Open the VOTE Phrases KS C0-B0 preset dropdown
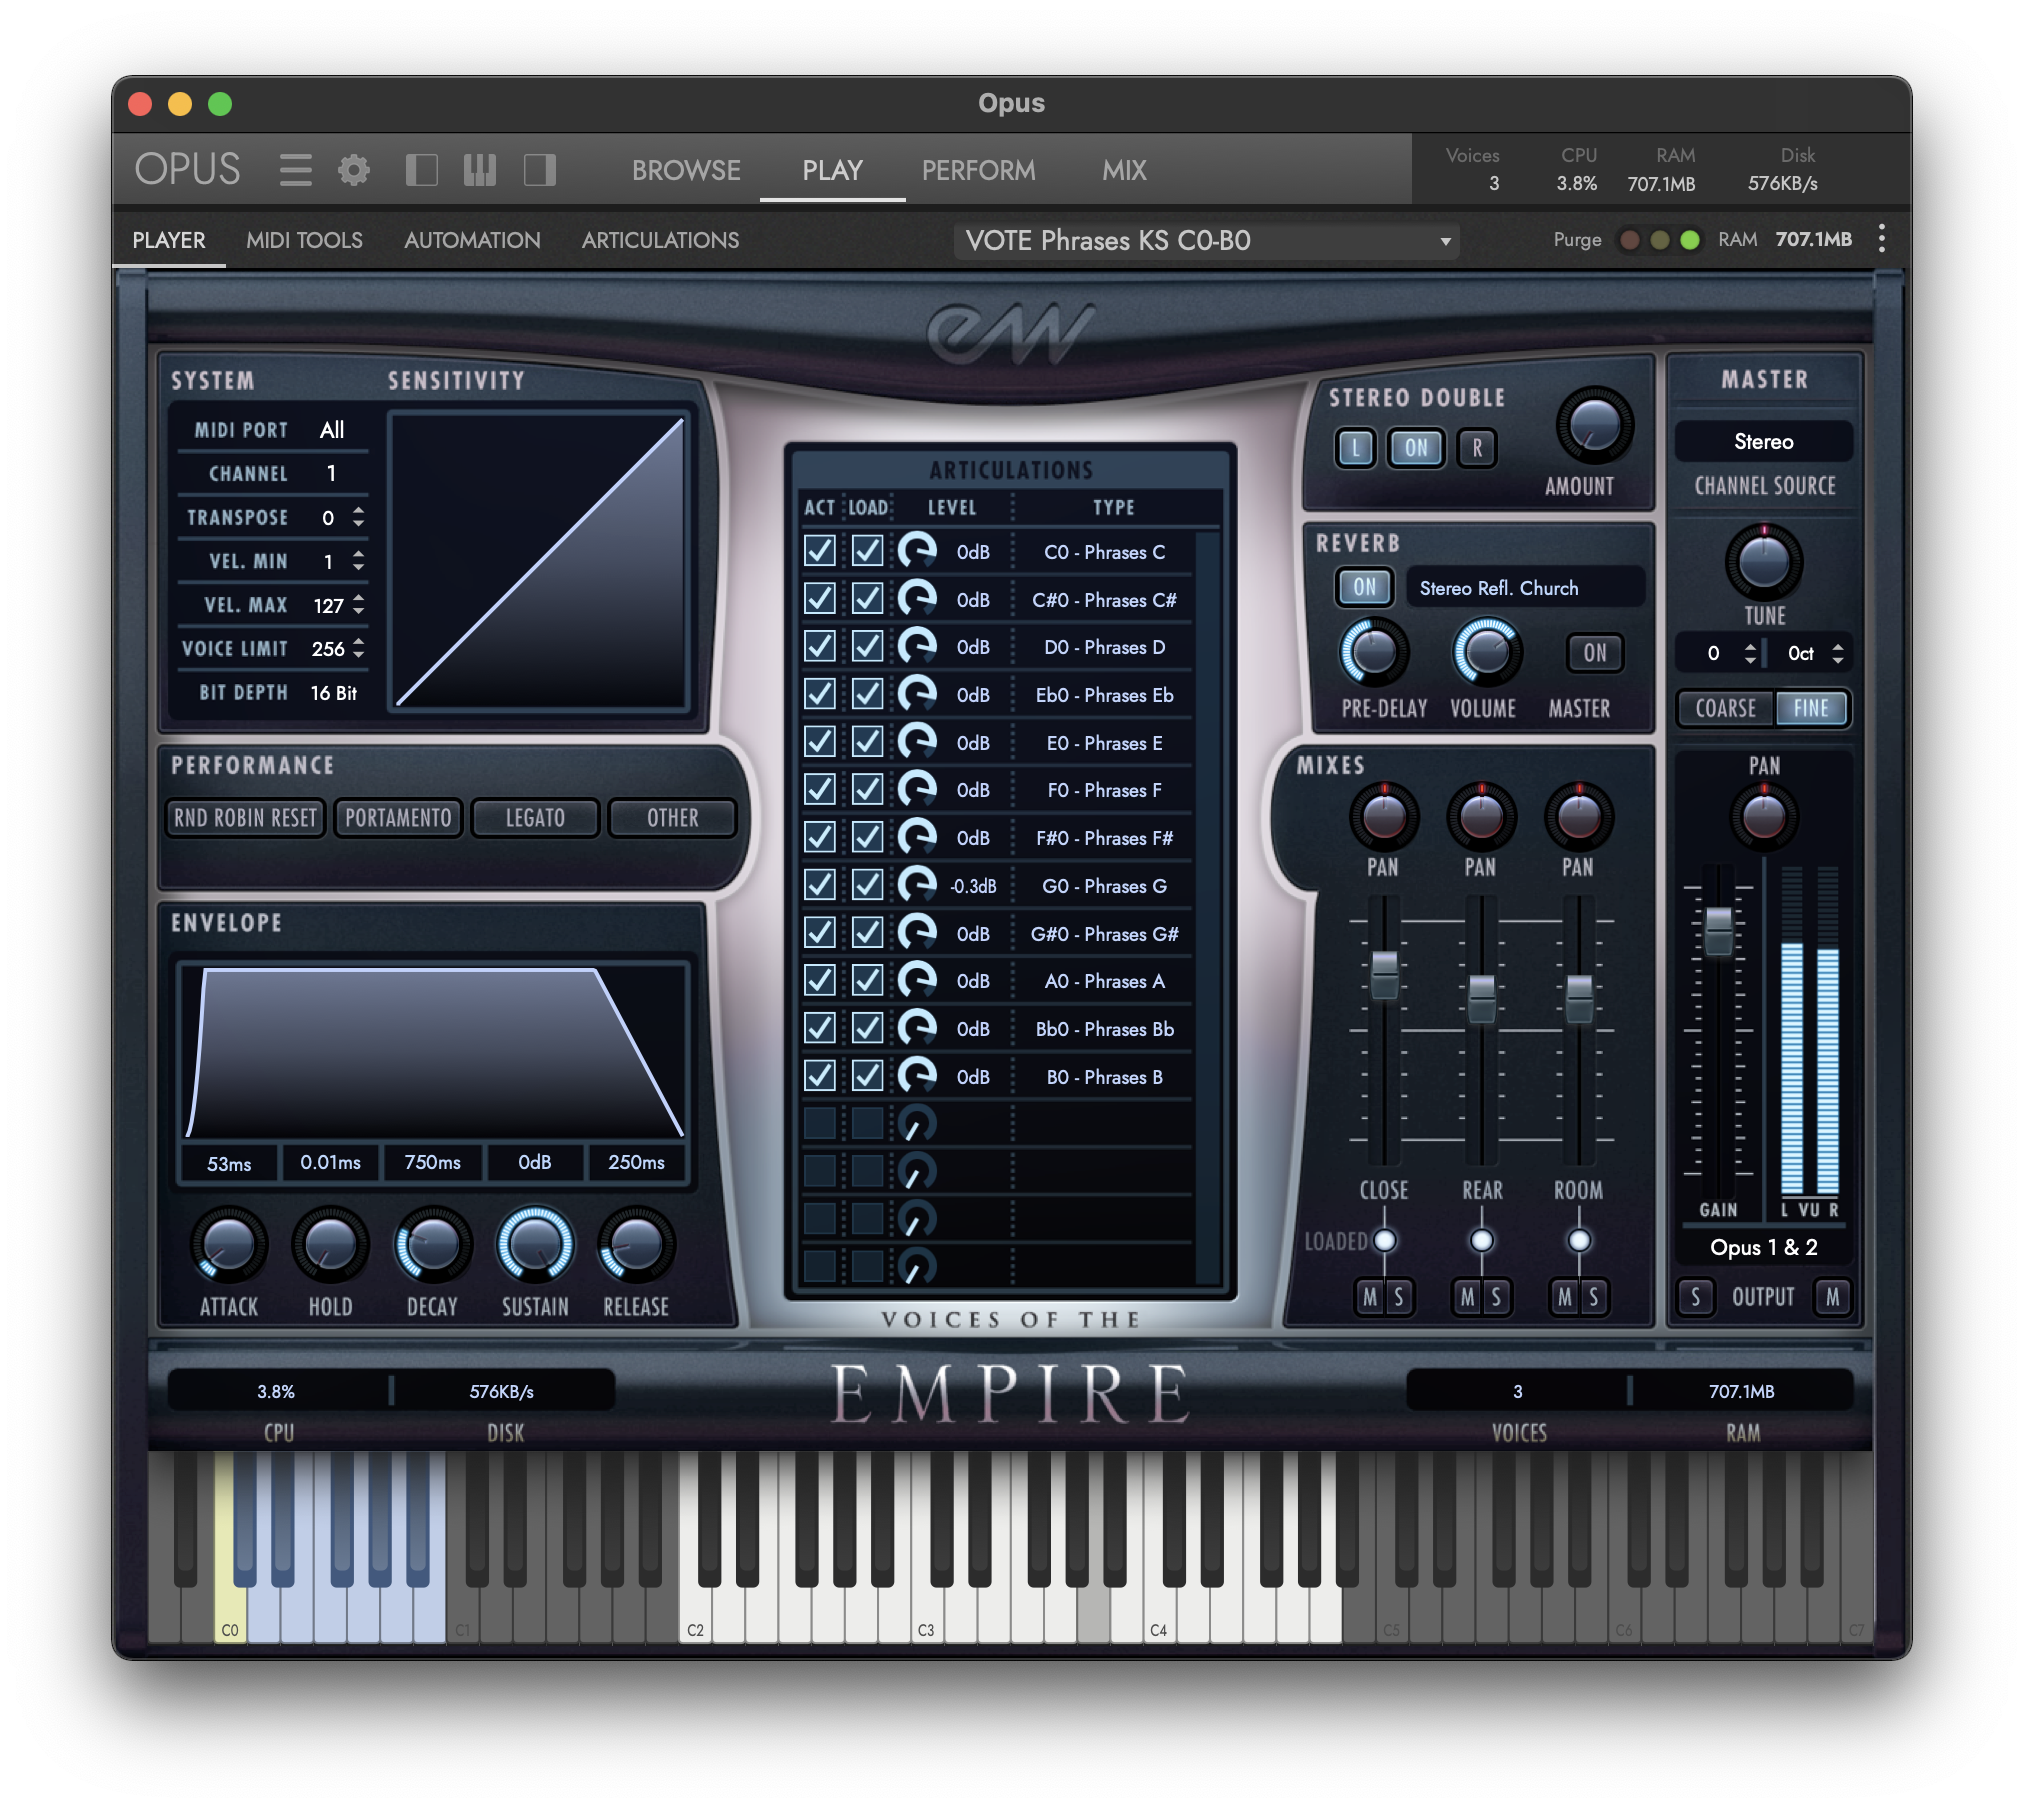Screen dimensions: 2024x1808 1207,240
